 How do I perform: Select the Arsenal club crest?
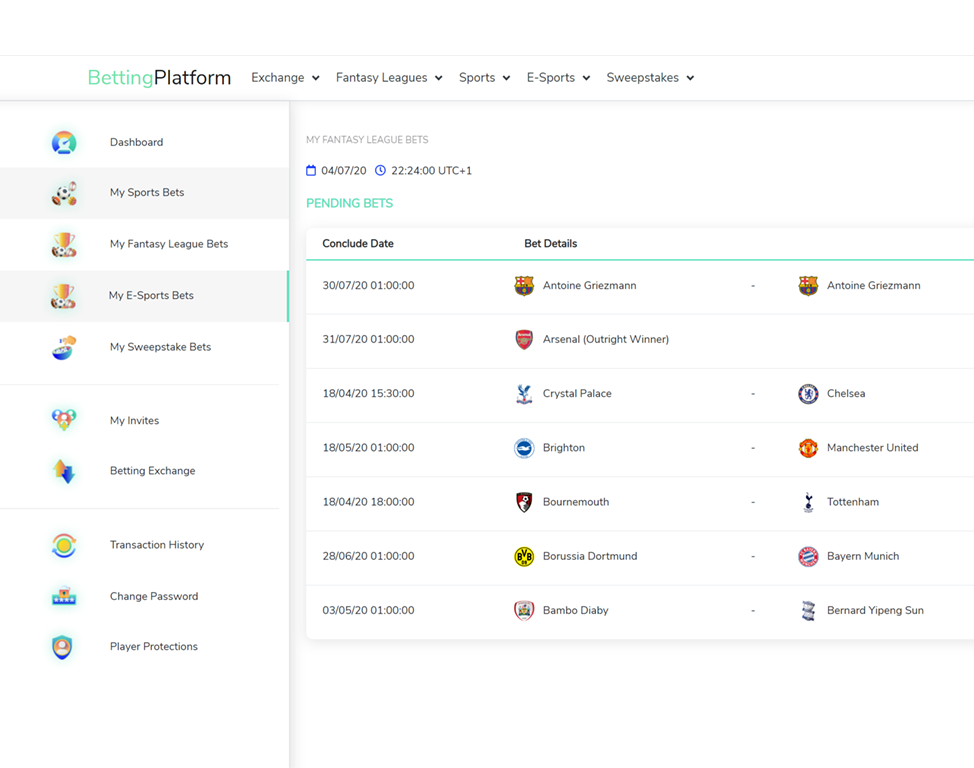pos(523,339)
